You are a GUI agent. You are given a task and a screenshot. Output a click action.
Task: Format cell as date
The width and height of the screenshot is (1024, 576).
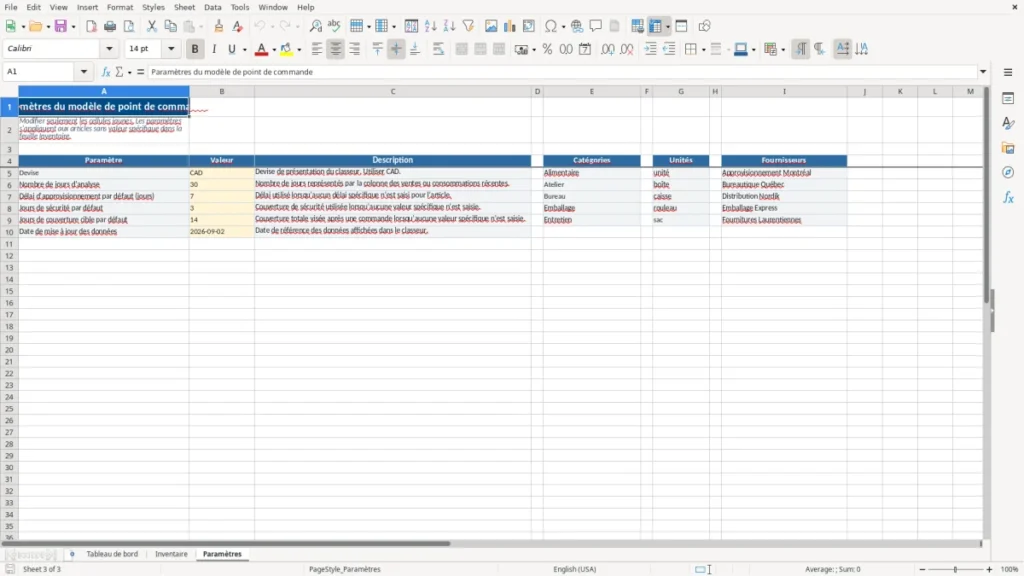click(x=585, y=49)
